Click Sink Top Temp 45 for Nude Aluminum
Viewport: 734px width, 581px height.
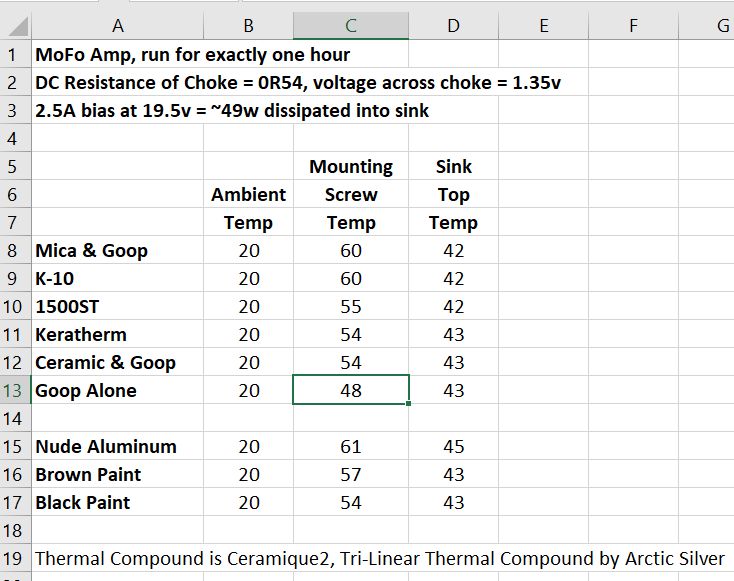(454, 447)
